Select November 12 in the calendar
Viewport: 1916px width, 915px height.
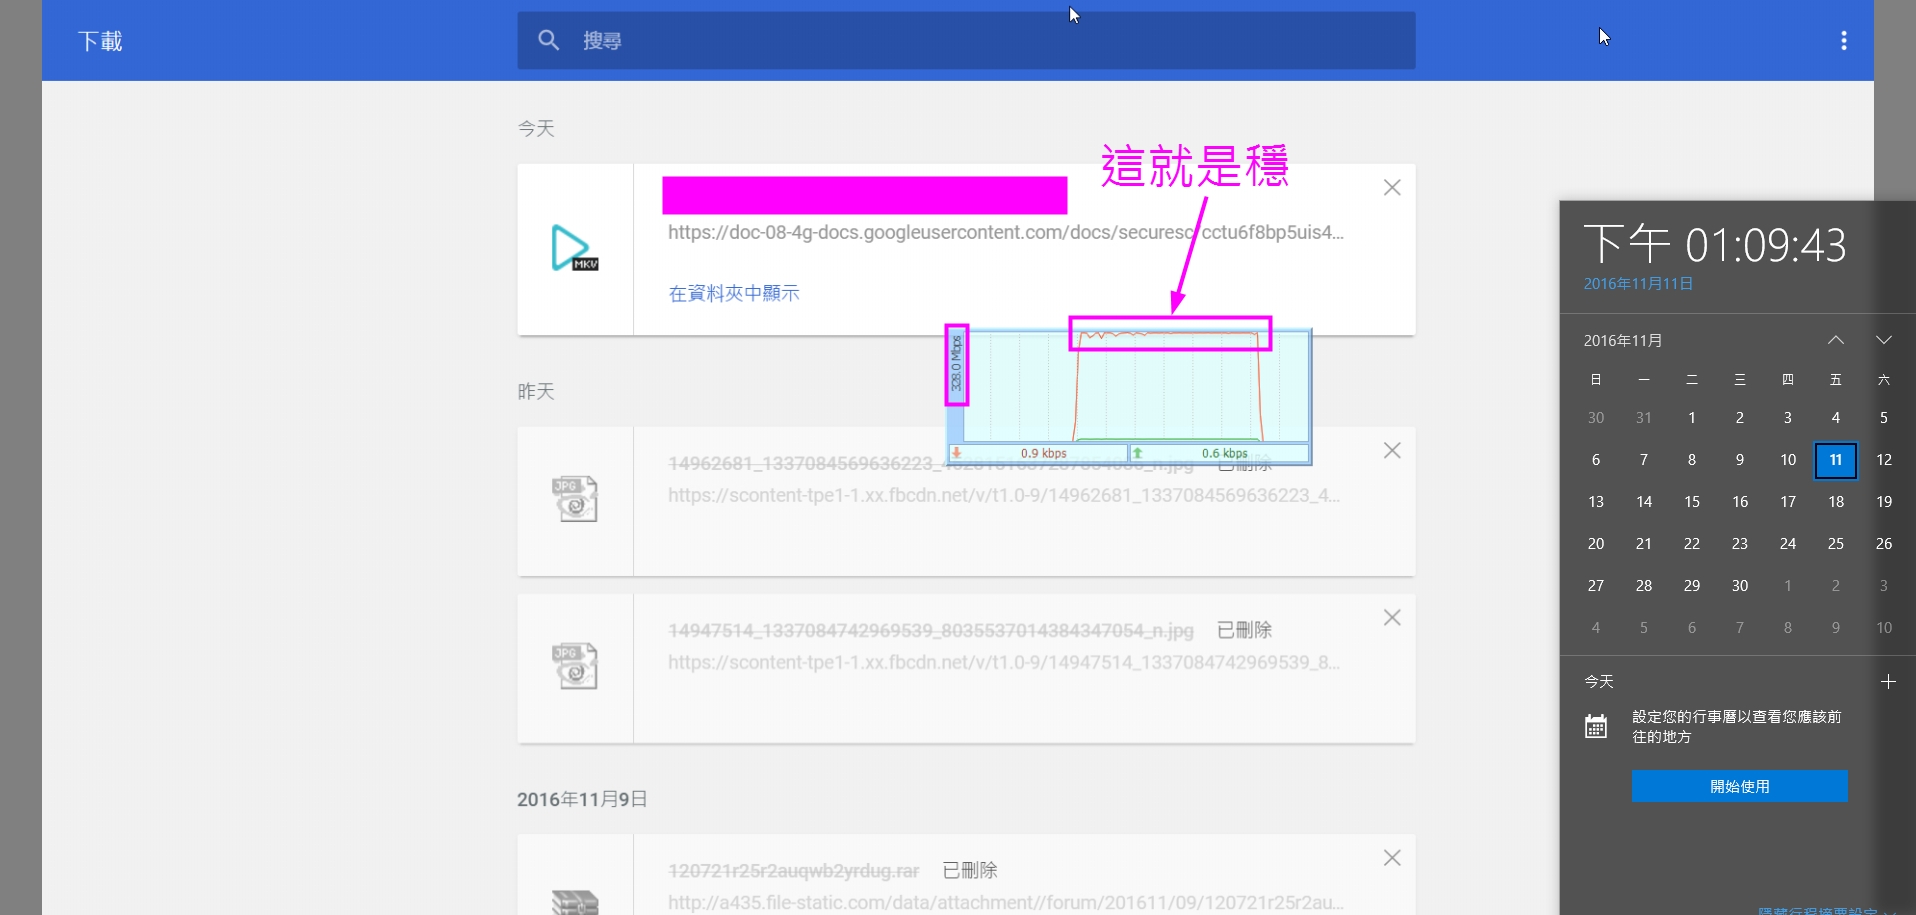tap(1884, 460)
